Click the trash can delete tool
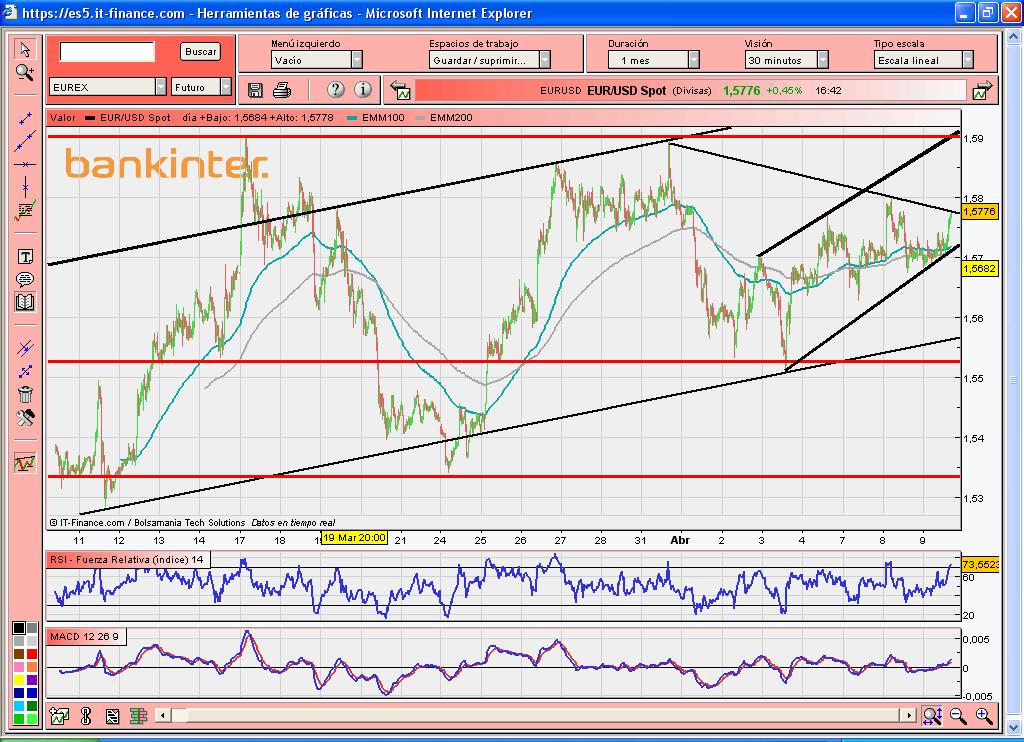This screenshot has height=742, width=1024. [x=25, y=395]
